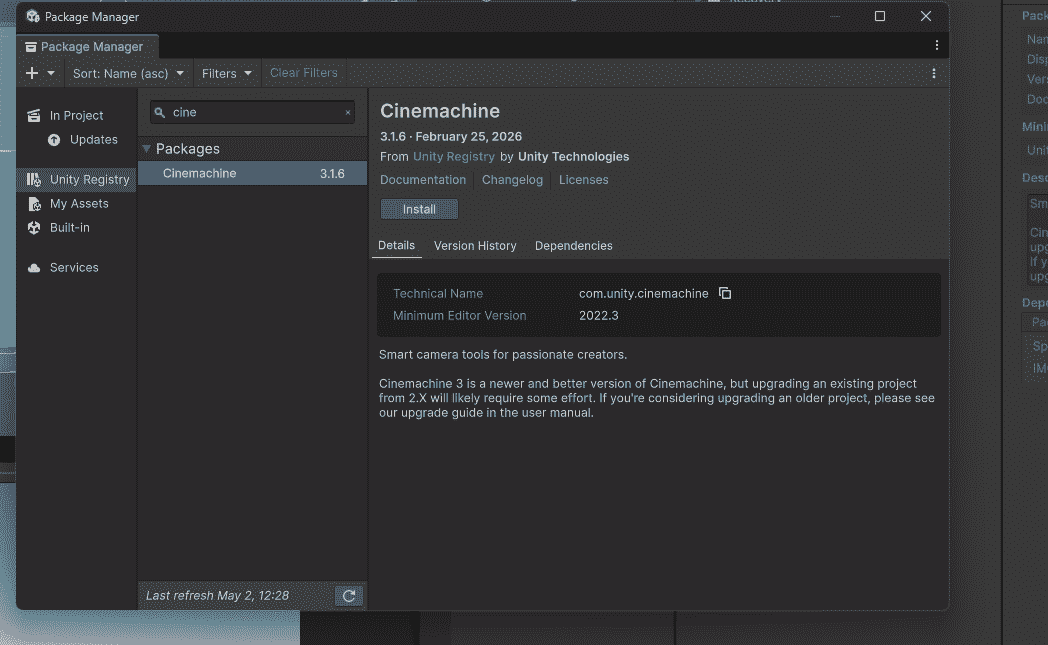
Task: Click the 2022.3 minimum editor version value
Action: (x=598, y=315)
